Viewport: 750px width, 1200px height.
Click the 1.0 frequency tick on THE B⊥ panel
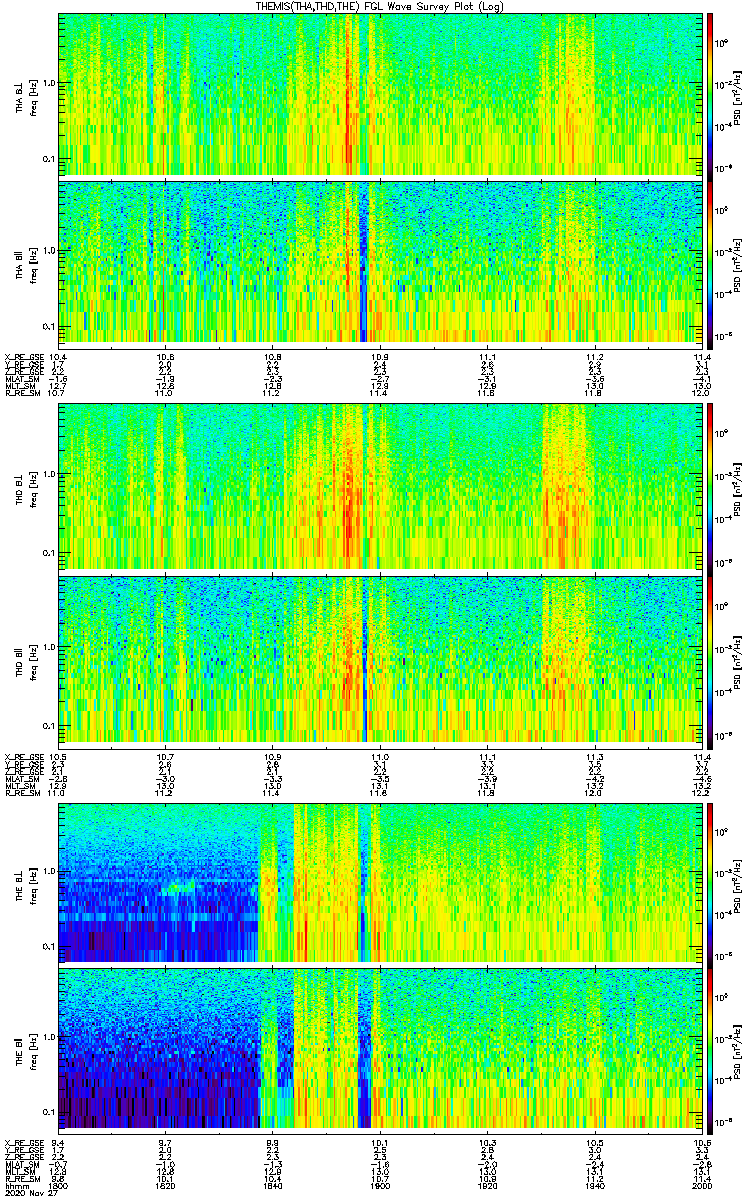[x=48, y=870]
